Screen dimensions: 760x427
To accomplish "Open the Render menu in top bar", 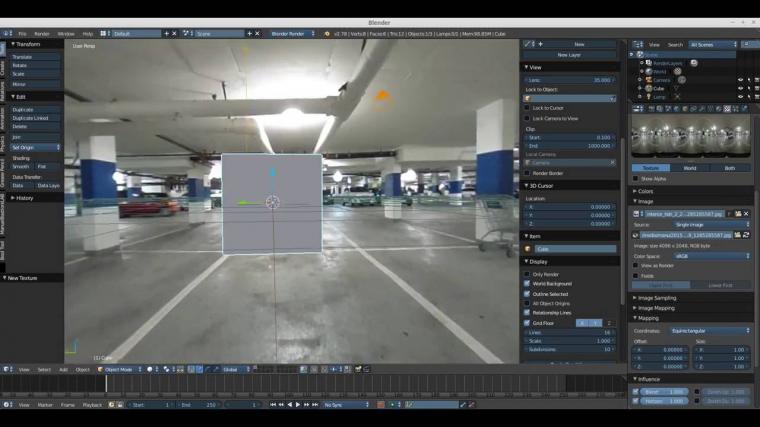I will (x=42, y=33).
